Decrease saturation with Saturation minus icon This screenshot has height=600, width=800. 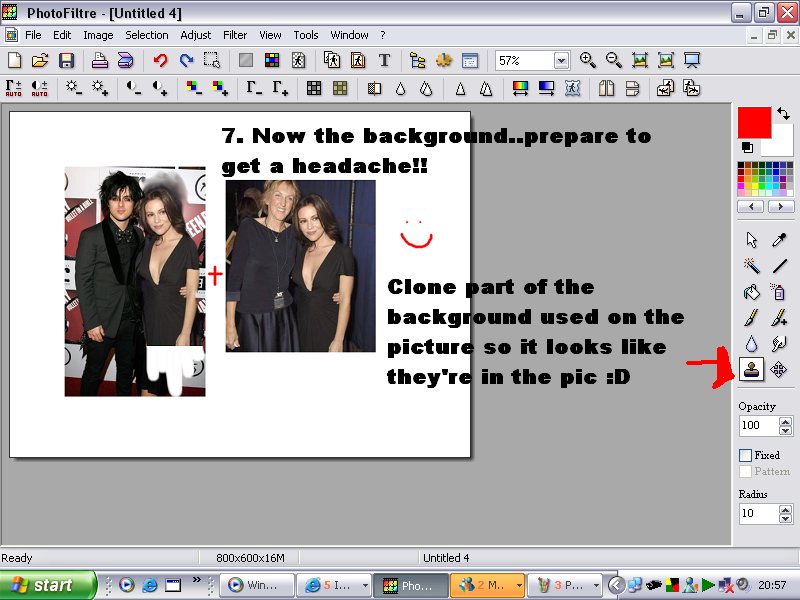(194, 88)
